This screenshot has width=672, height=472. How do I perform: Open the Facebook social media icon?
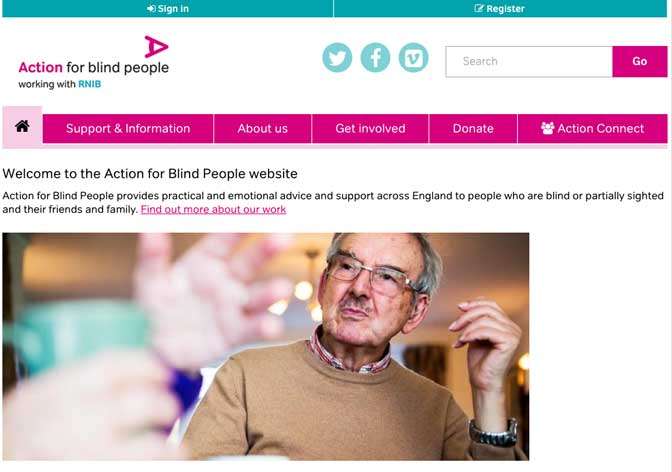pos(375,57)
